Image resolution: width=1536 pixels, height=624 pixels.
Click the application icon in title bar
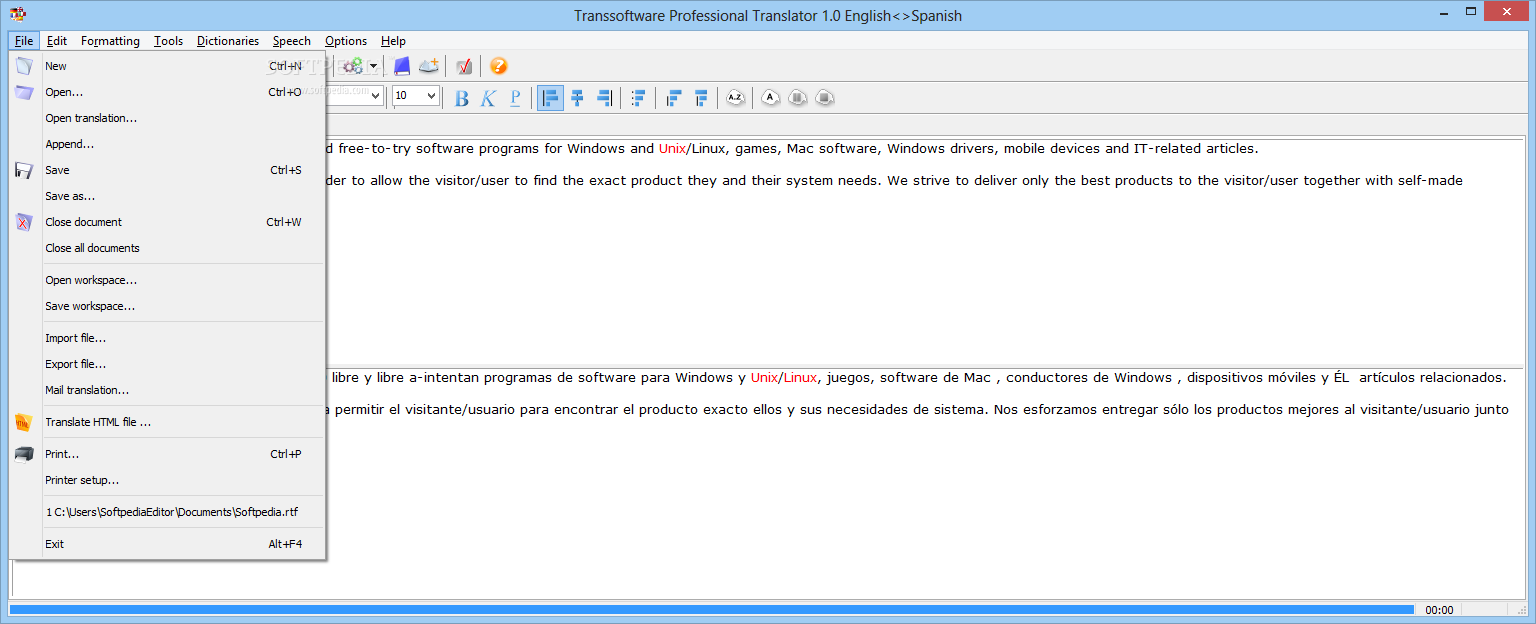pyautogui.click(x=17, y=14)
